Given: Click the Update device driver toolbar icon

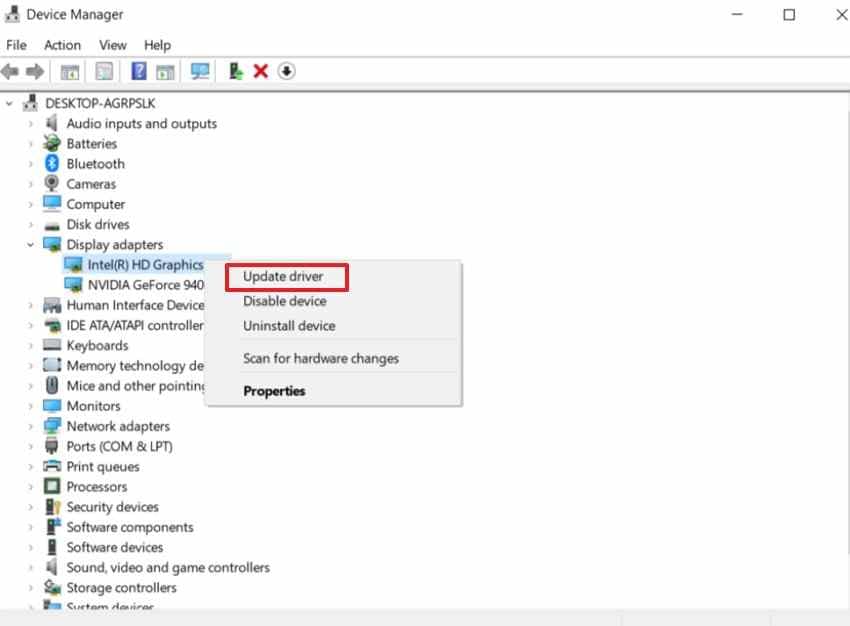Looking at the screenshot, I should [235, 71].
